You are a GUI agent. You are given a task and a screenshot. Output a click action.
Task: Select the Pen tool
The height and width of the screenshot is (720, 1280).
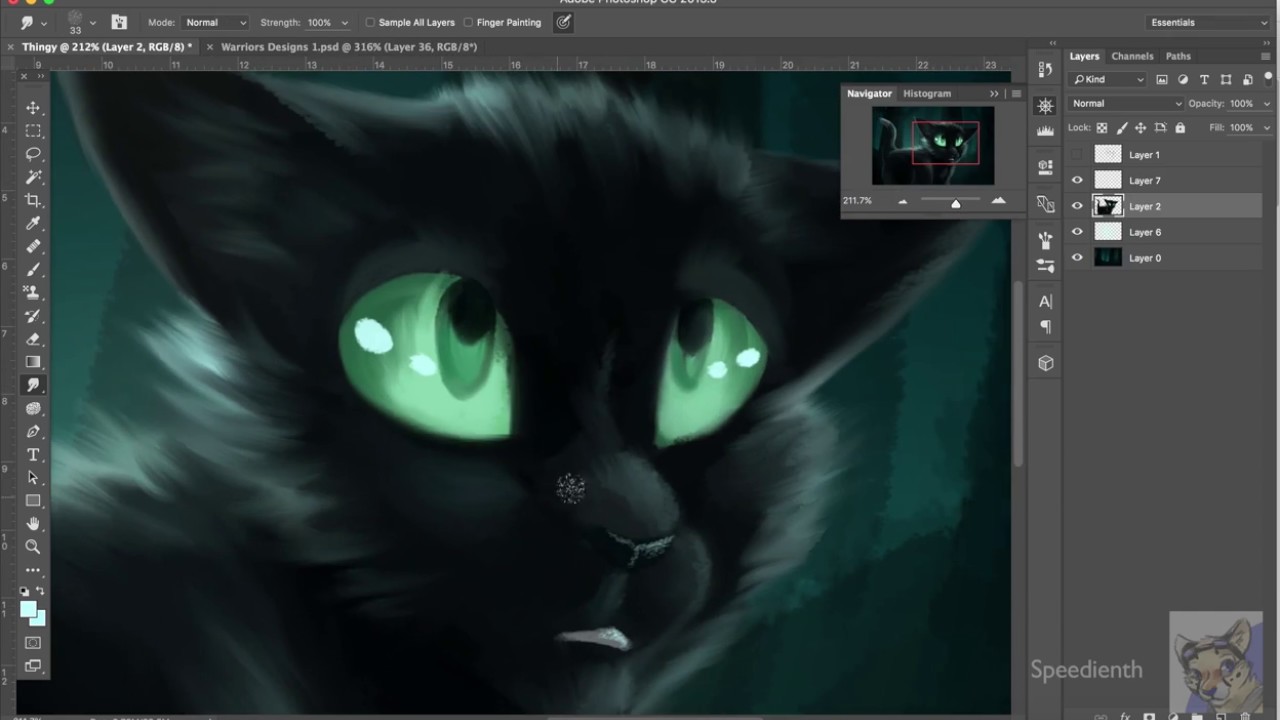pyautogui.click(x=33, y=431)
